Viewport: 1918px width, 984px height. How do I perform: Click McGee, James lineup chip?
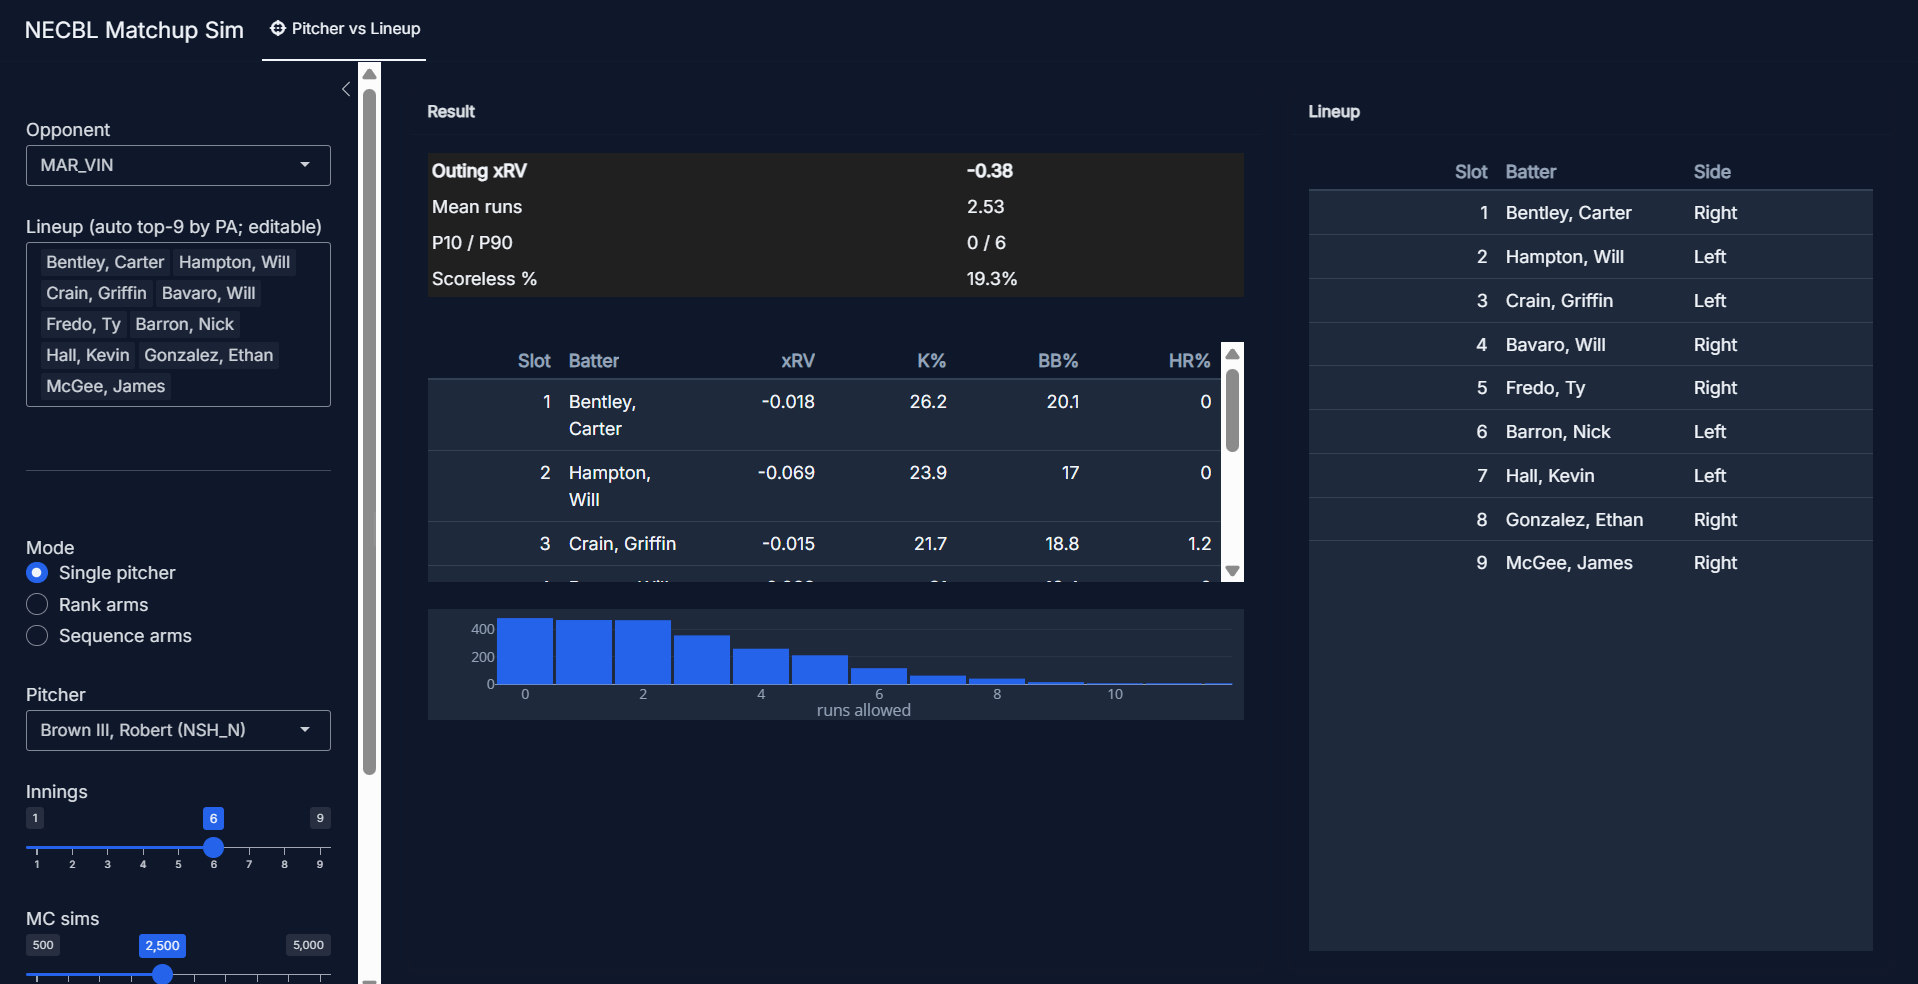[105, 386]
